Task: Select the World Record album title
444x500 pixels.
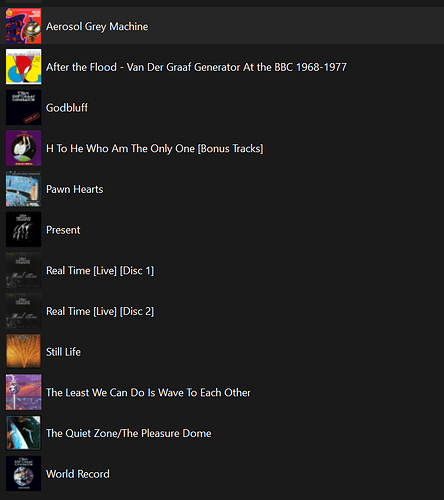Action: [78, 474]
